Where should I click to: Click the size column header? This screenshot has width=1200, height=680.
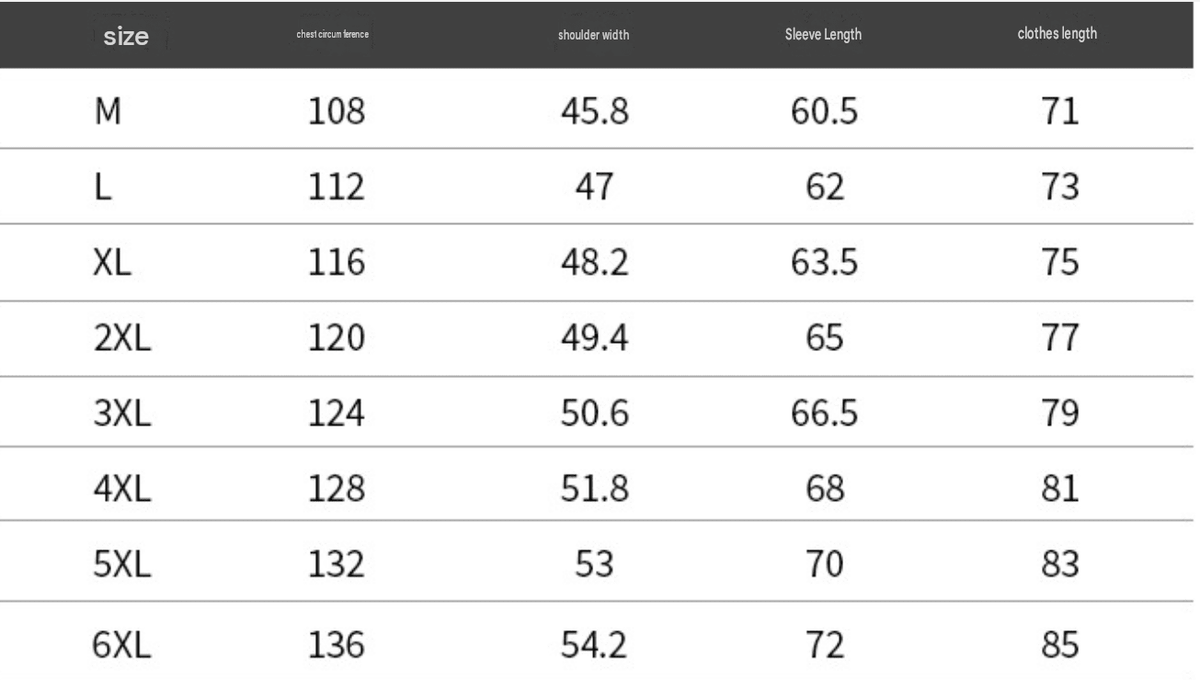tap(127, 38)
